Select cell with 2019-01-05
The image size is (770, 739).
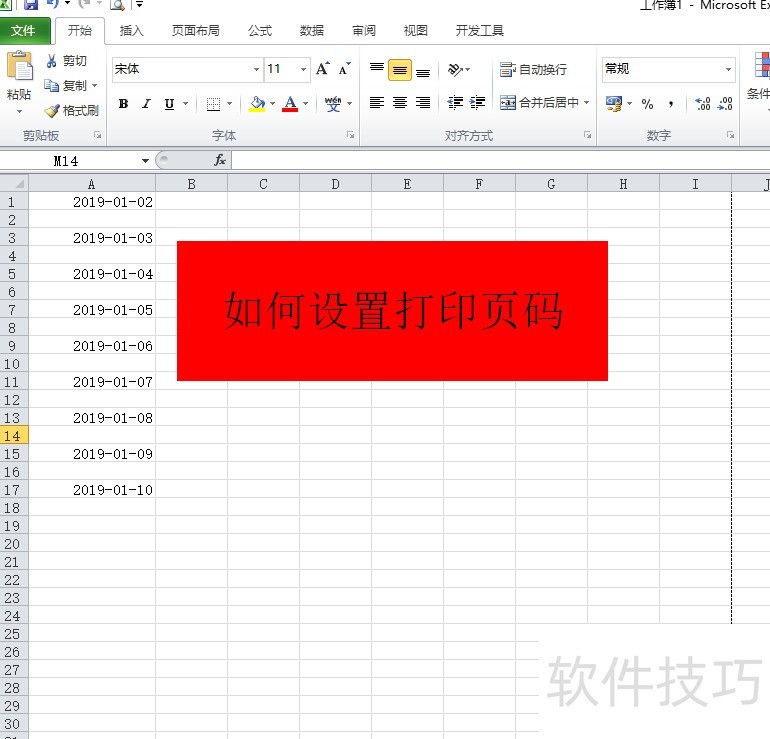click(92, 310)
